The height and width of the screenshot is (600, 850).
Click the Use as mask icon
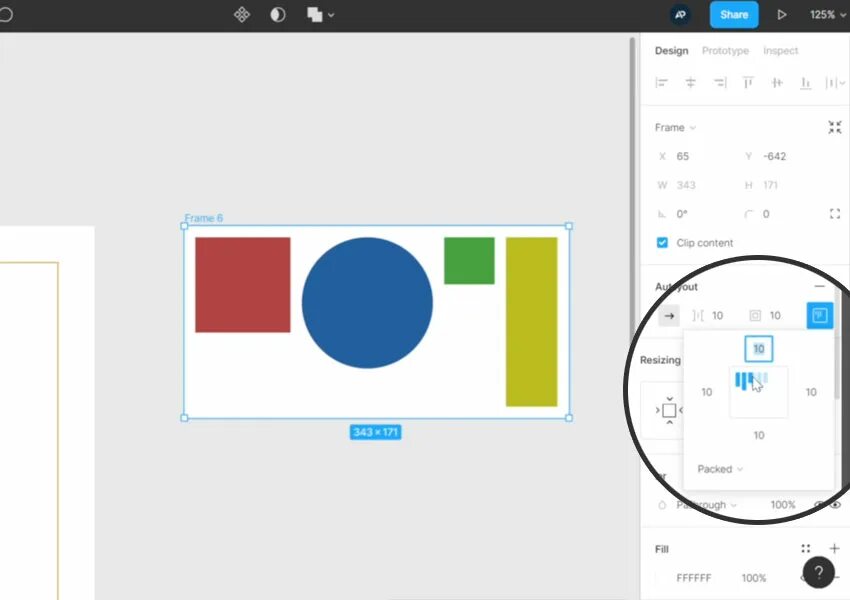[278, 15]
